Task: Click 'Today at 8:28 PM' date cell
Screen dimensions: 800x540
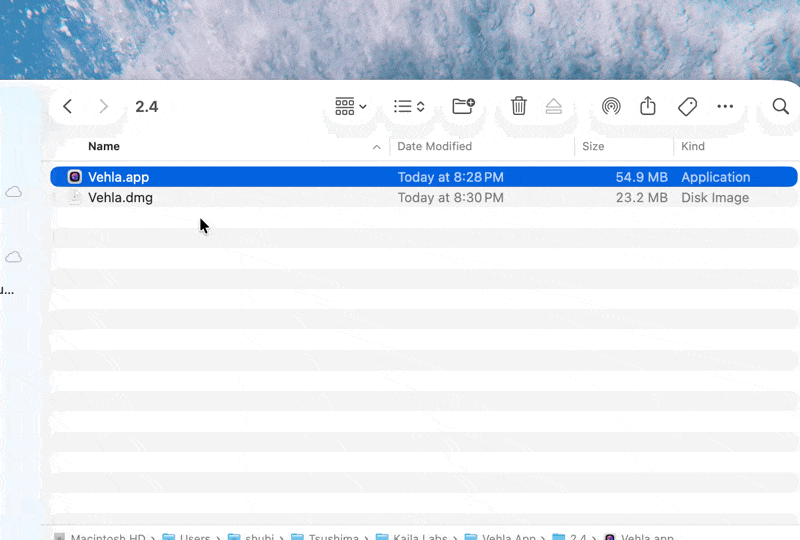Action: coord(451,177)
